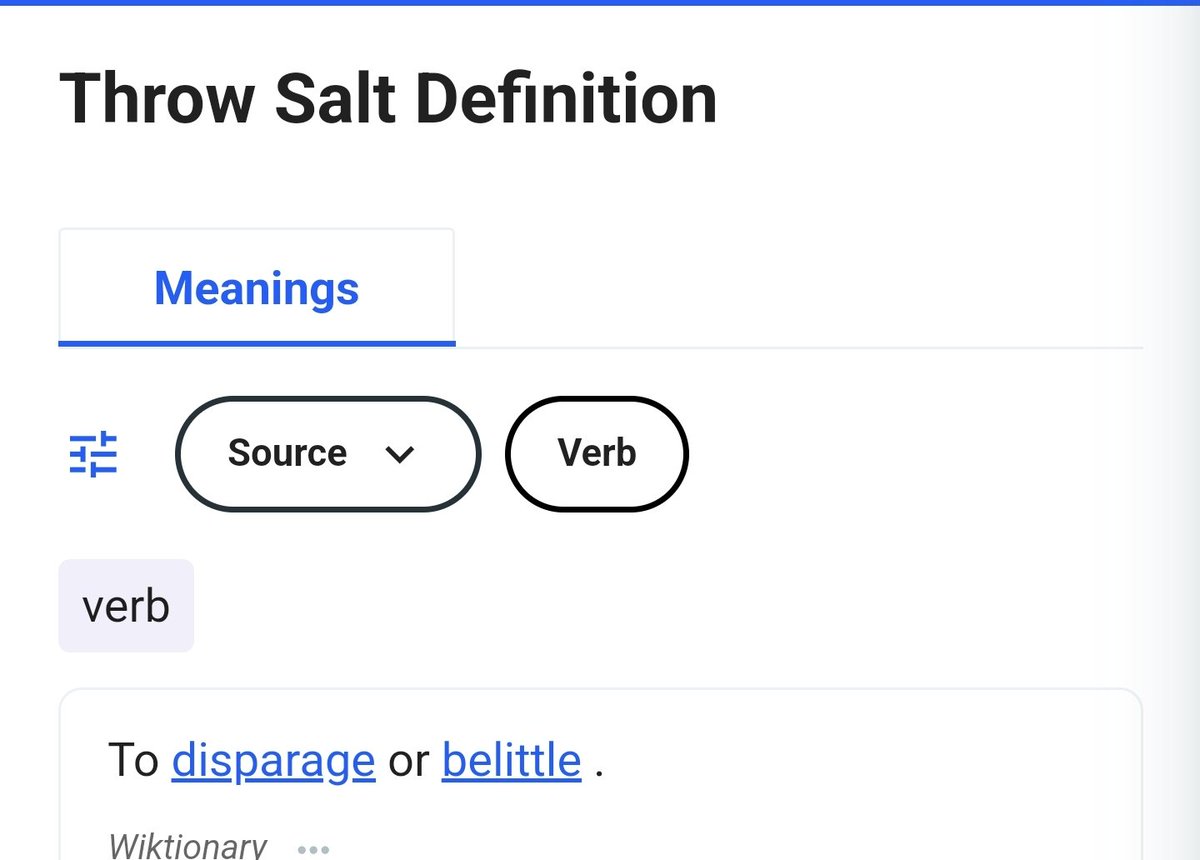This screenshot has height=860, width=1200.
Task: Show the meaning filter settings
Action: (x=93, y=454)
